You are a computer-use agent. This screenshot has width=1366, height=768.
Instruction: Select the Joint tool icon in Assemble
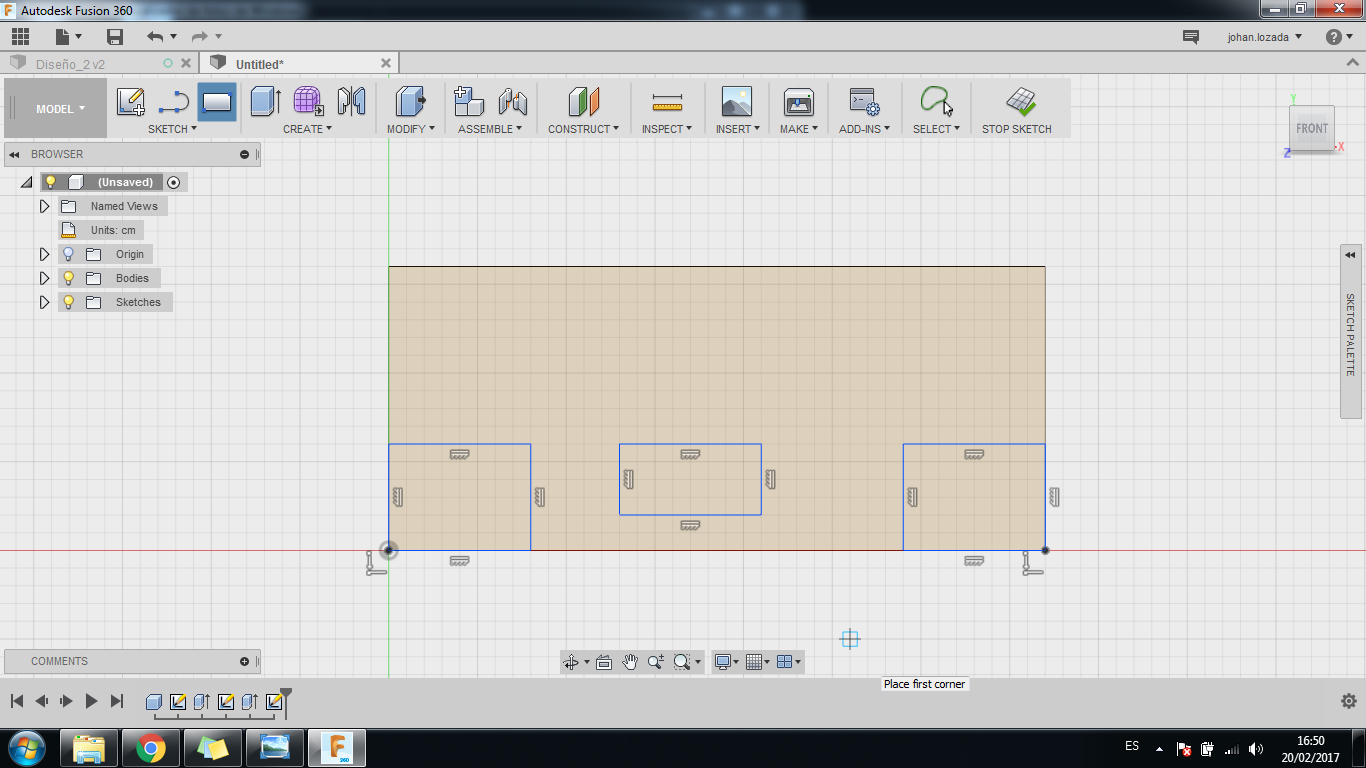click(513, 101)
